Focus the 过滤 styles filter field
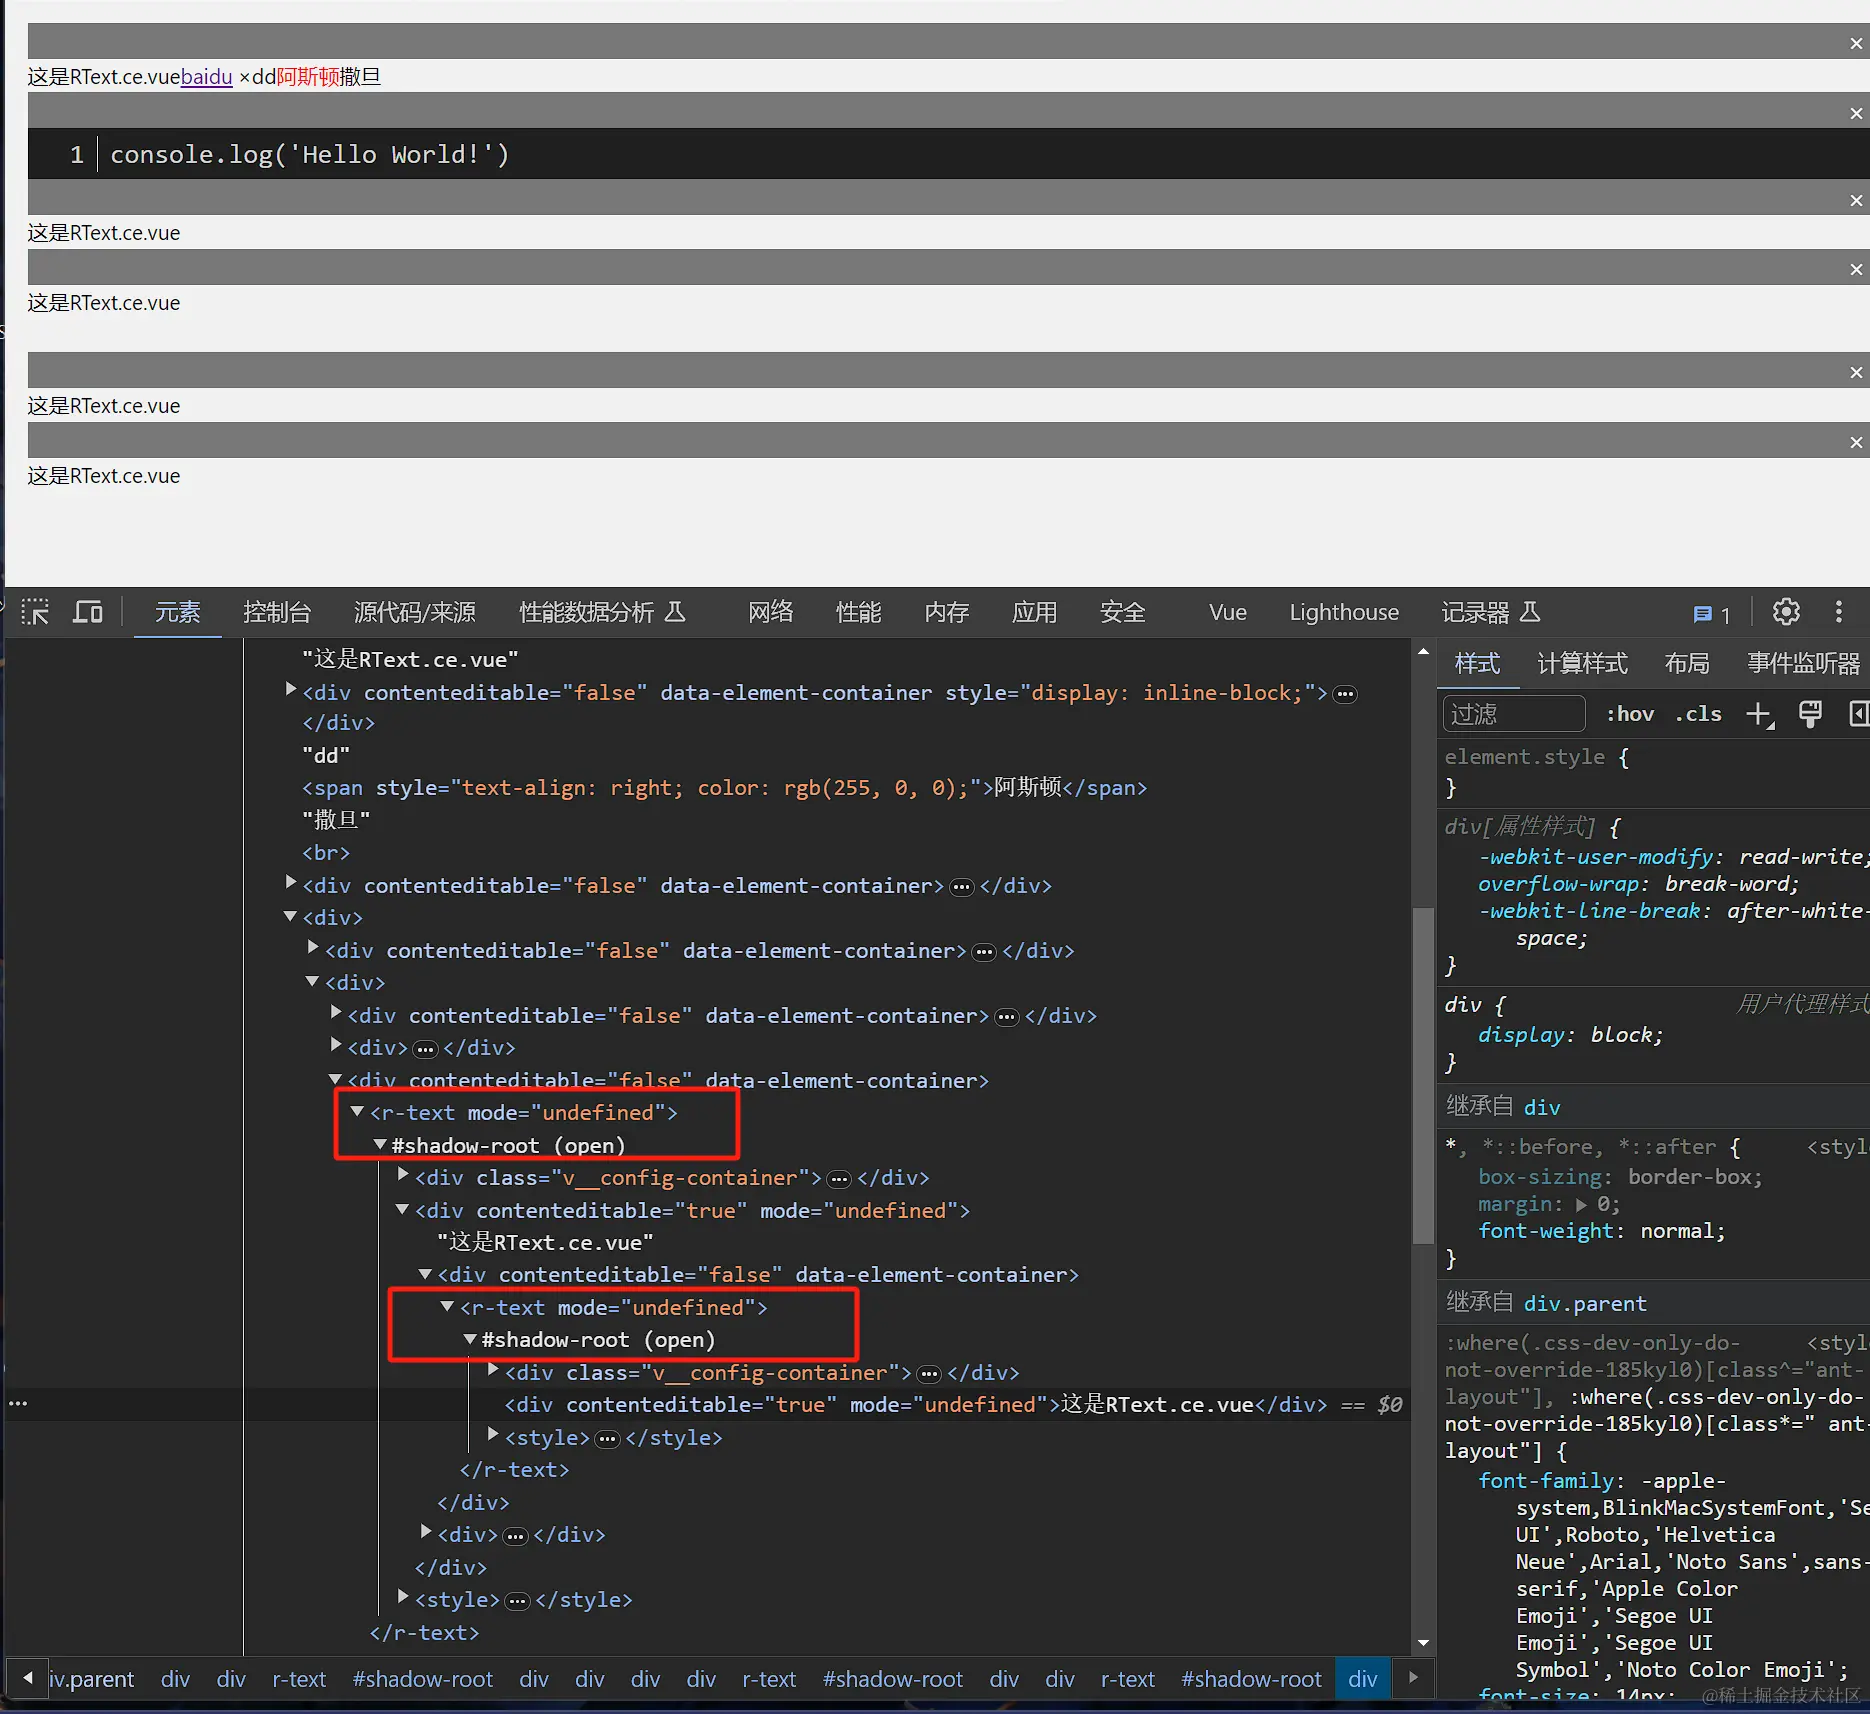 pyautogui.click(x=1513, y=714)
